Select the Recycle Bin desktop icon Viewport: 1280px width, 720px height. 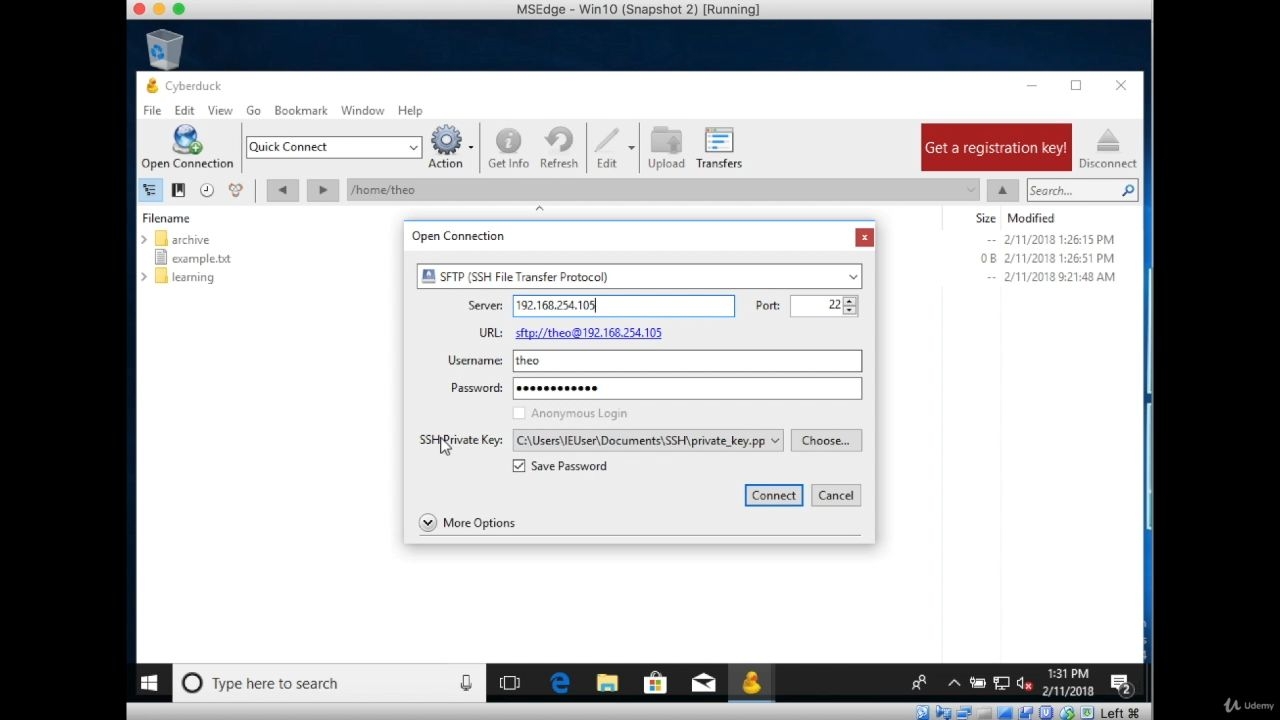[164, 49]
